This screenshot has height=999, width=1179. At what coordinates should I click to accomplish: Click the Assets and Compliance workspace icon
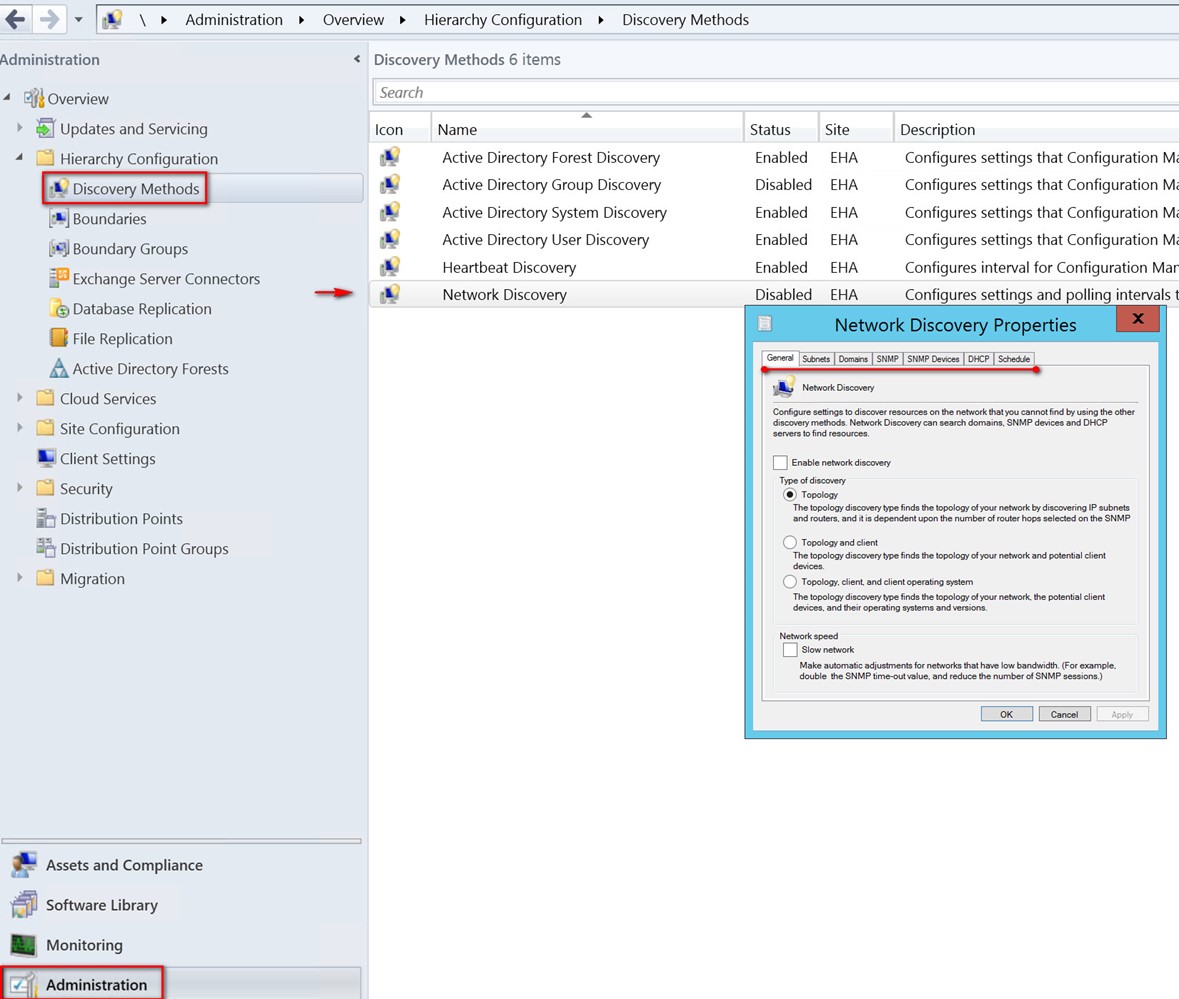(x=24, y=865)
